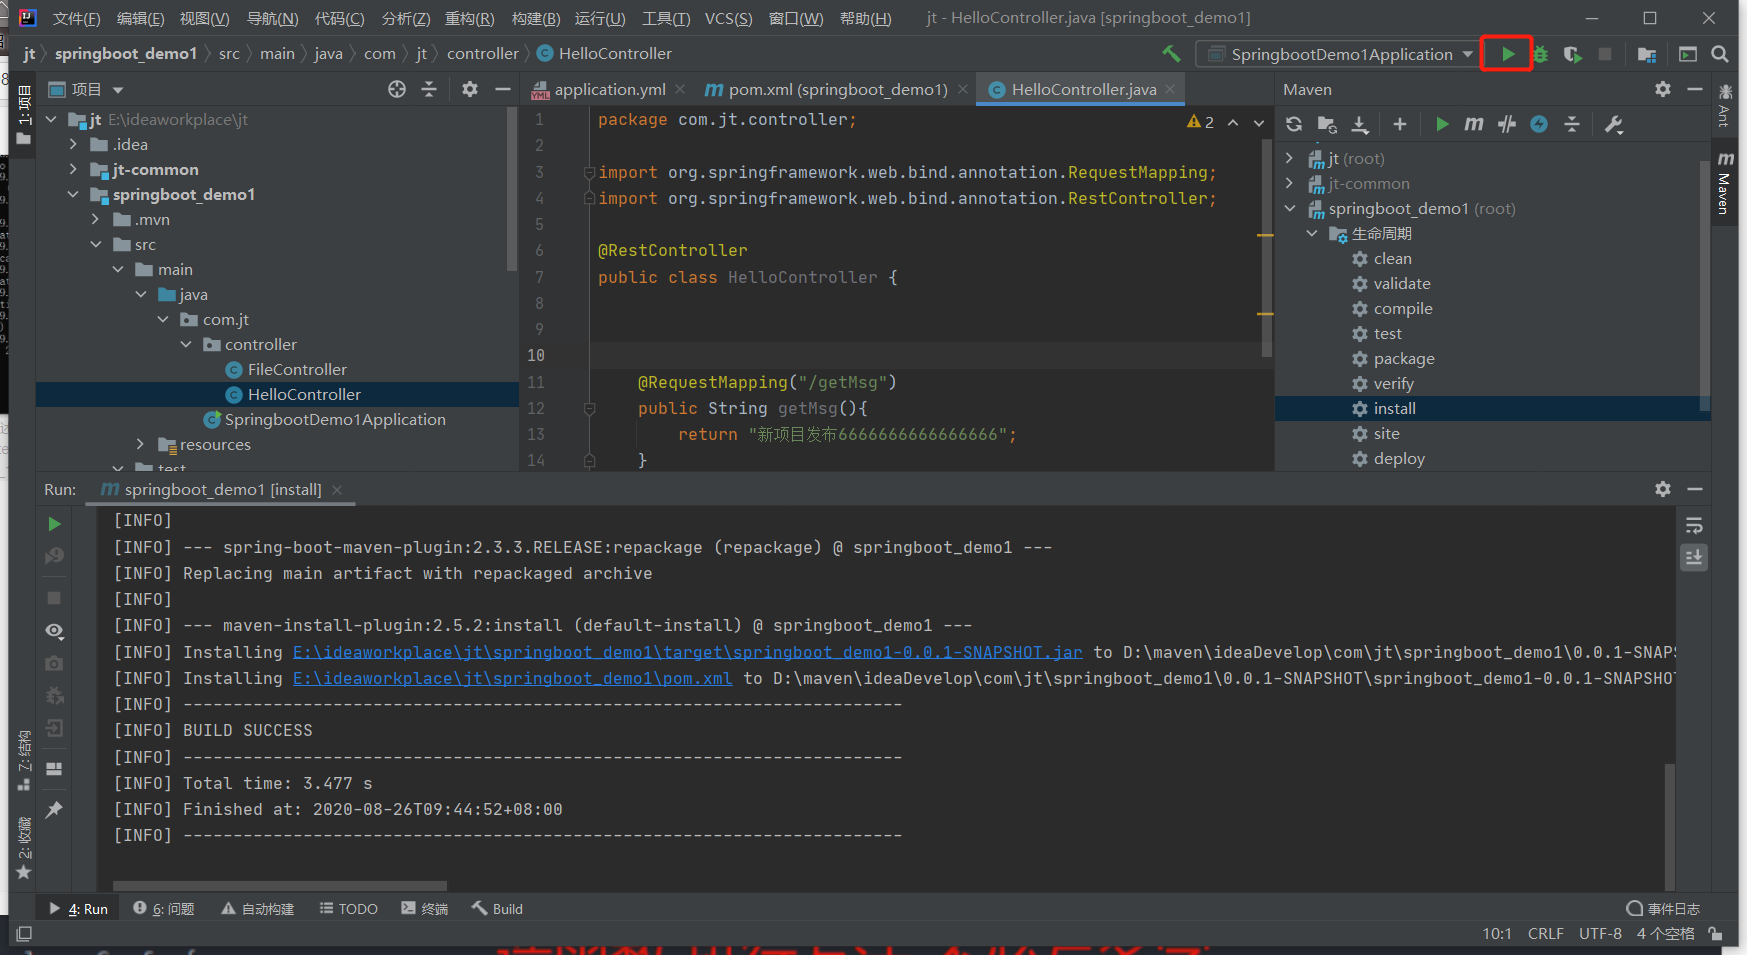Collapse all nodes in Project panel
The width and height of the screenshot is (1747, 955).
pos(429,89)
